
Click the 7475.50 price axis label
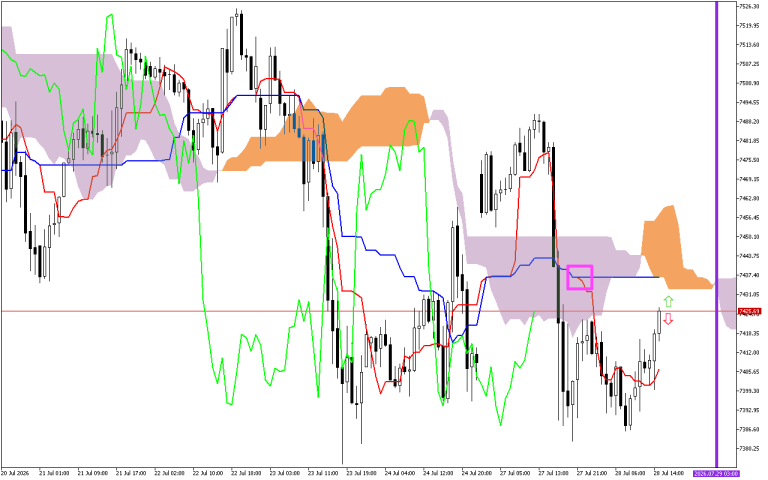tap(749, 160)
